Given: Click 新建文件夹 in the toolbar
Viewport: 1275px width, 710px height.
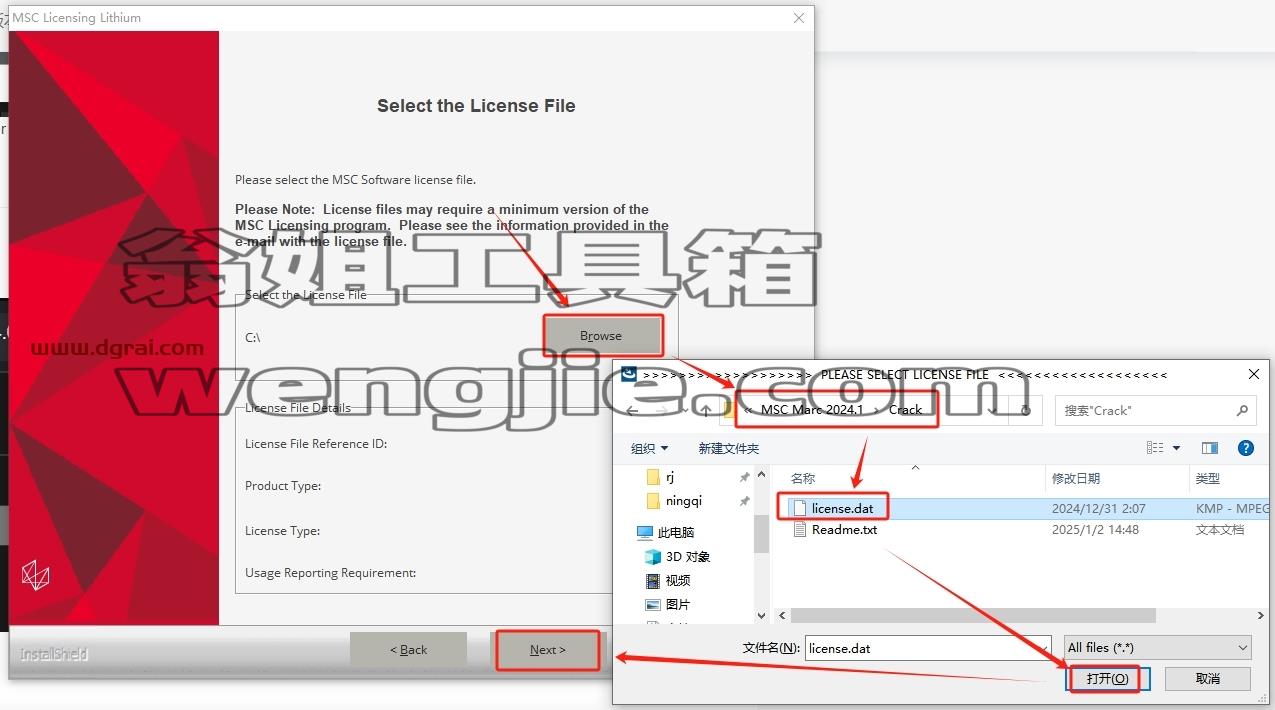Looking at the screenshot, I should pos(728,448).
